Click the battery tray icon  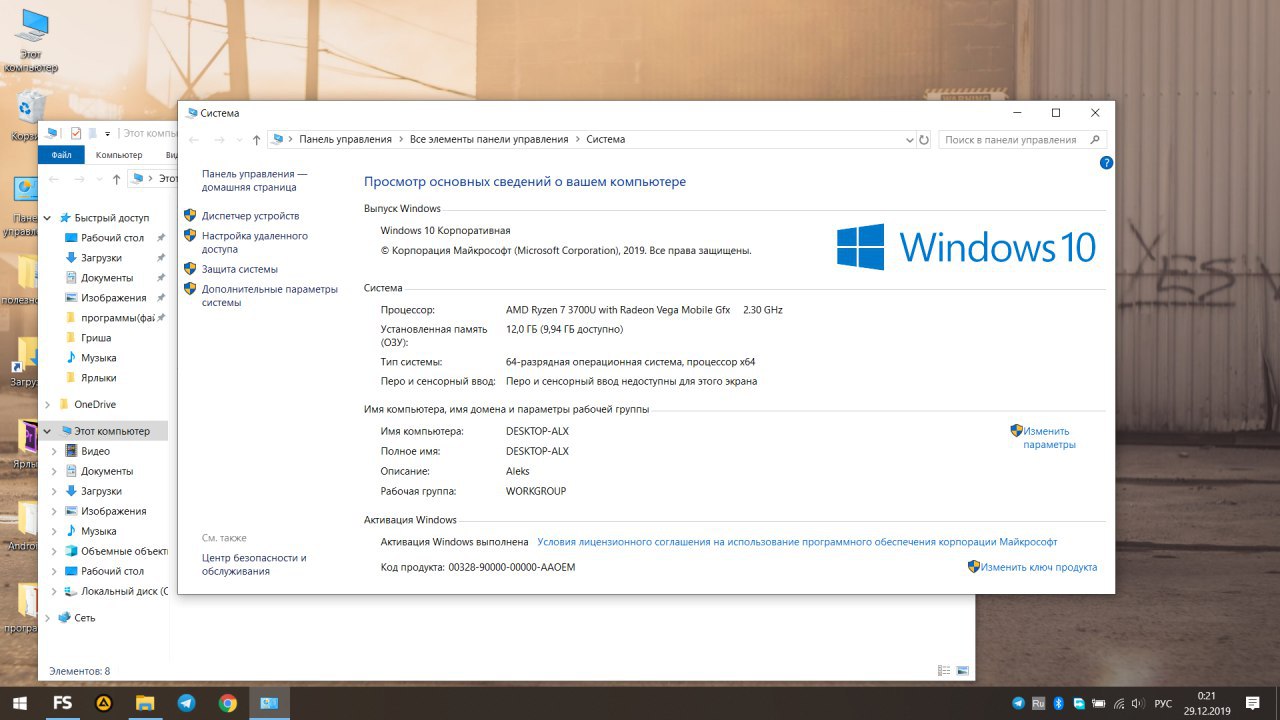point(1099,703)
